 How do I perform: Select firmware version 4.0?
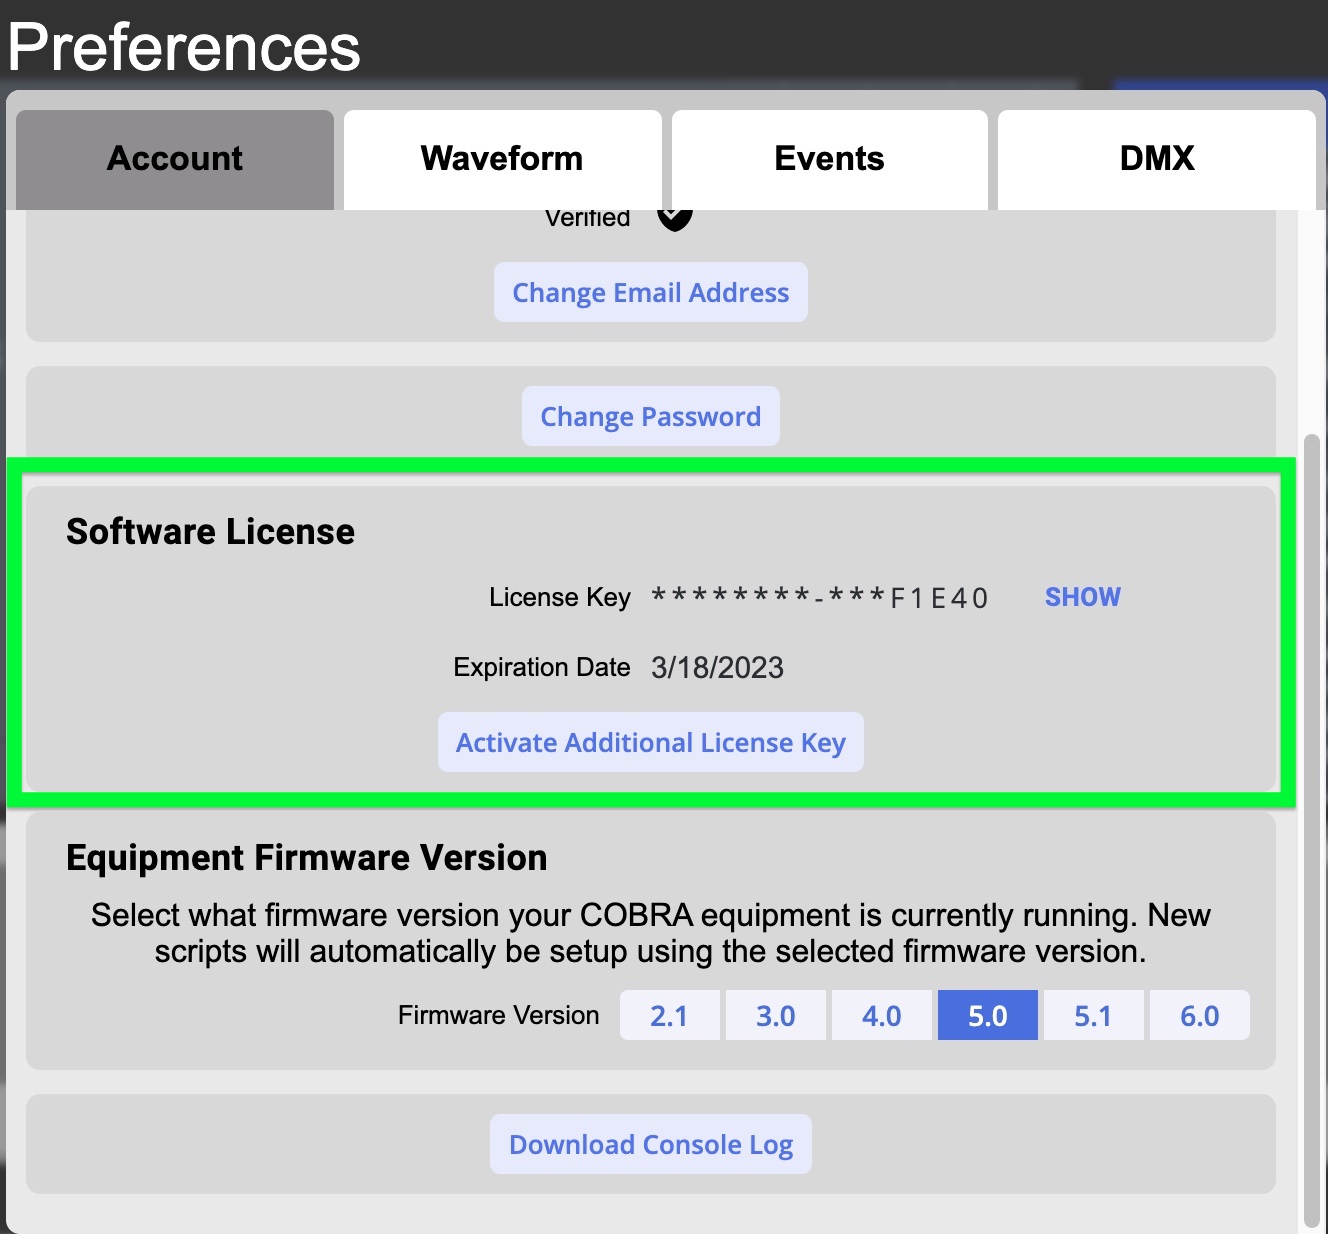[x=882, y=1016]
